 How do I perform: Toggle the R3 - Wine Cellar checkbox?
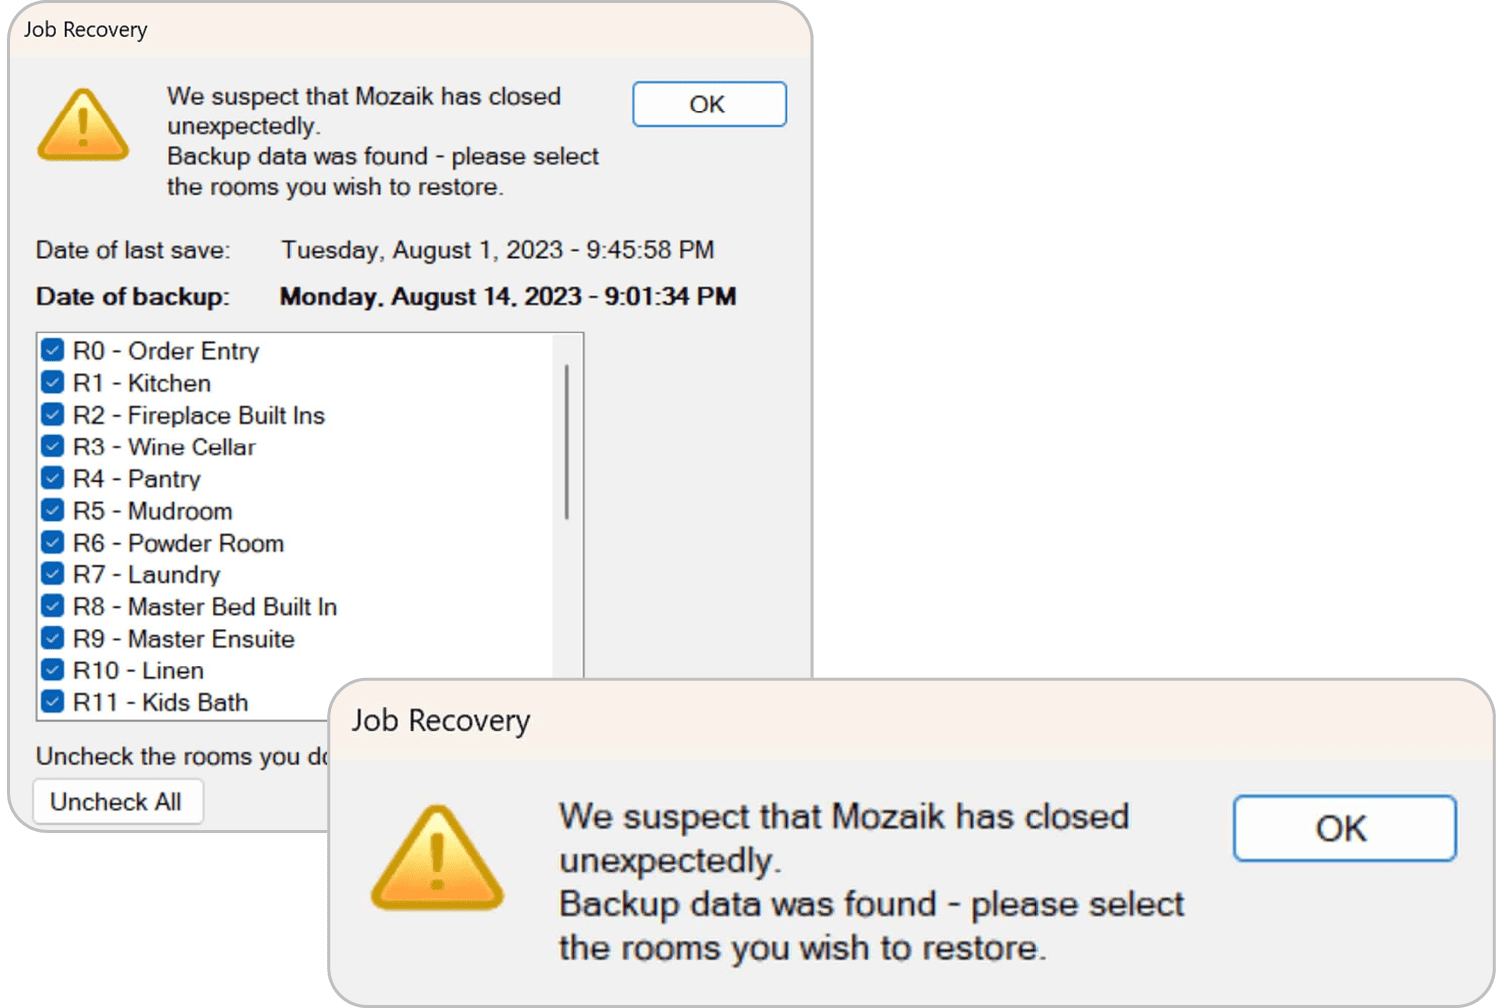[53, 447]
